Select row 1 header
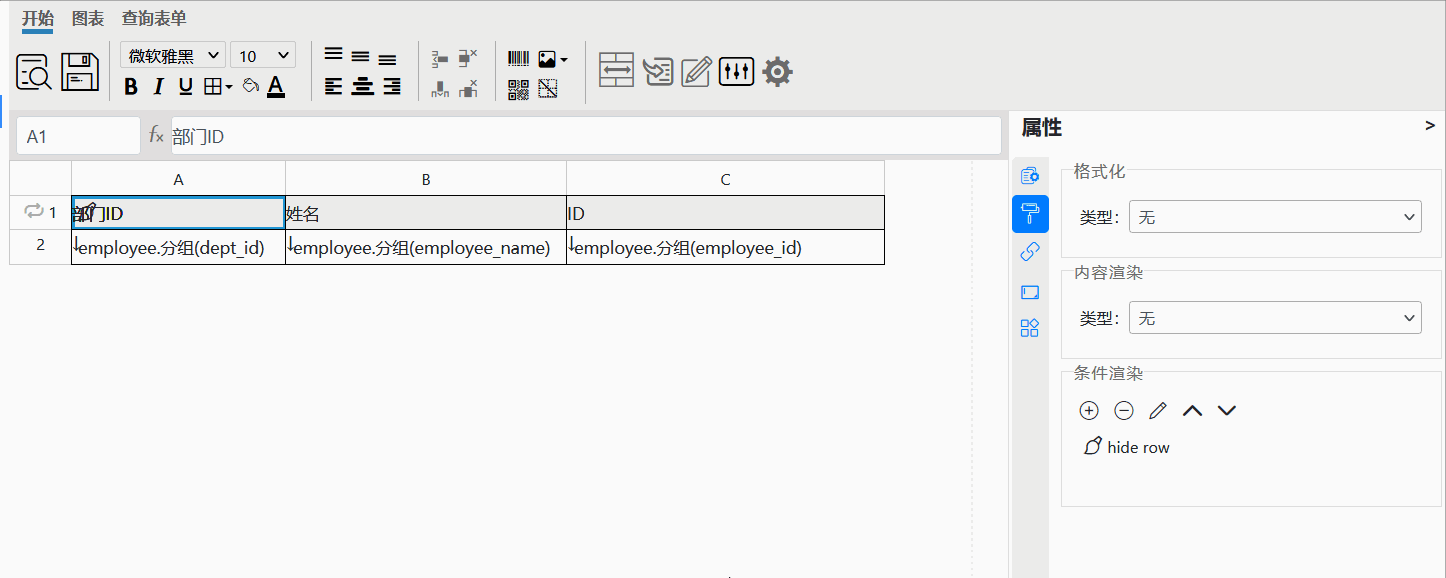 [40, 212]
